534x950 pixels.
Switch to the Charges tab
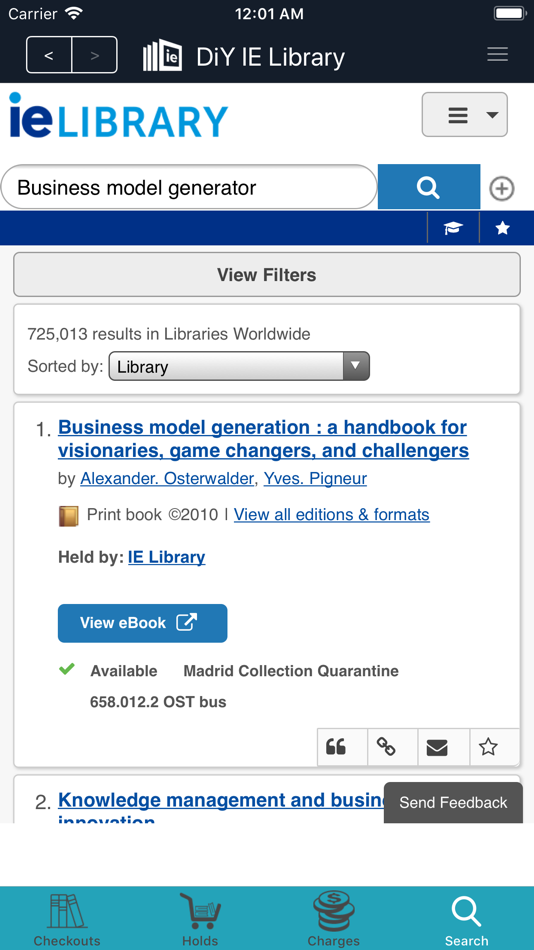coord(333,920)
